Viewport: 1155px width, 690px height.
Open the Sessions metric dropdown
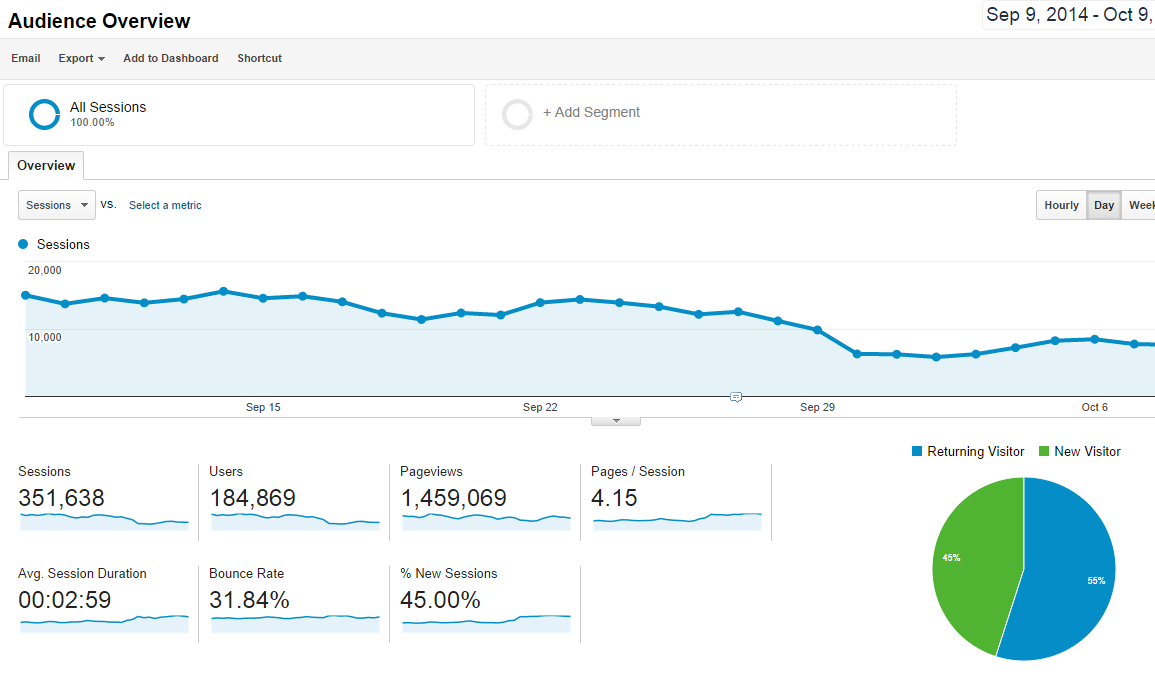[x=57, y=205]
